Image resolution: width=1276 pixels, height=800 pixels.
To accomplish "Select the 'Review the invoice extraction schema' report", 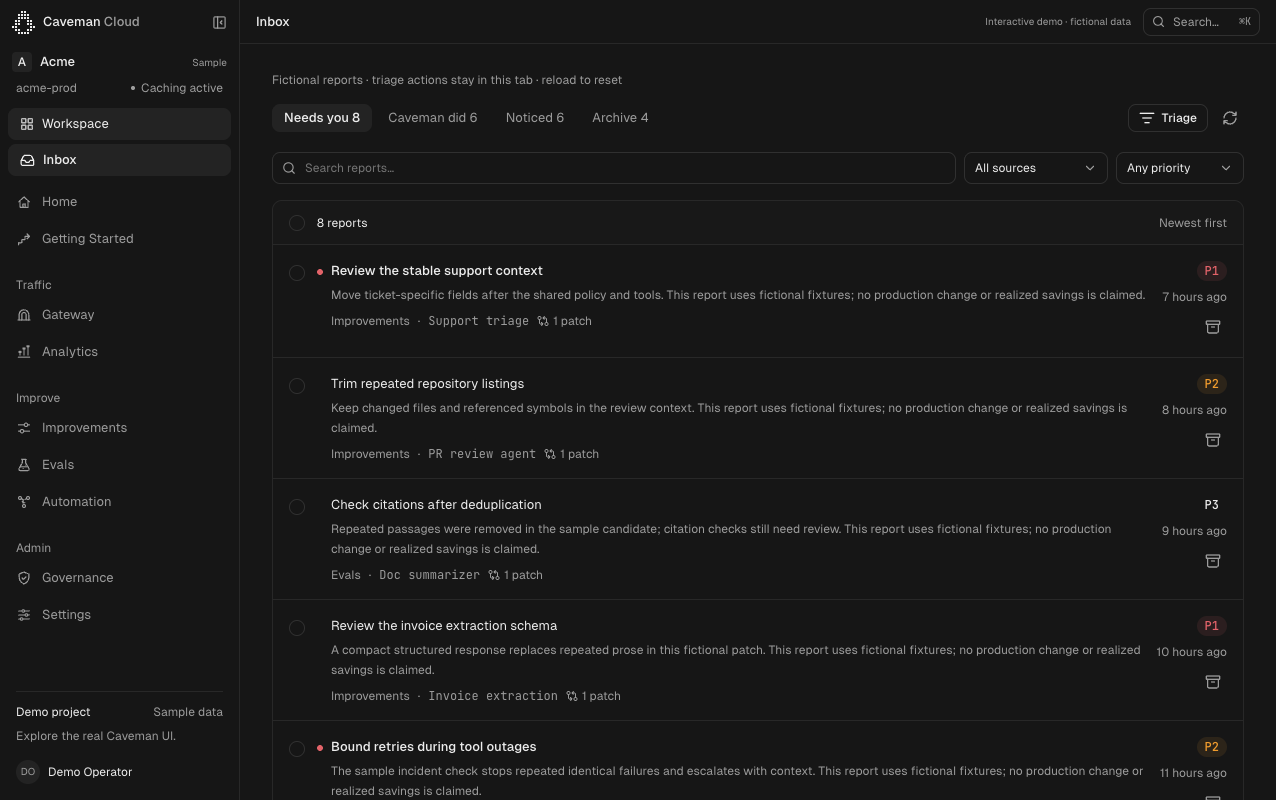I will coord(297,628).
